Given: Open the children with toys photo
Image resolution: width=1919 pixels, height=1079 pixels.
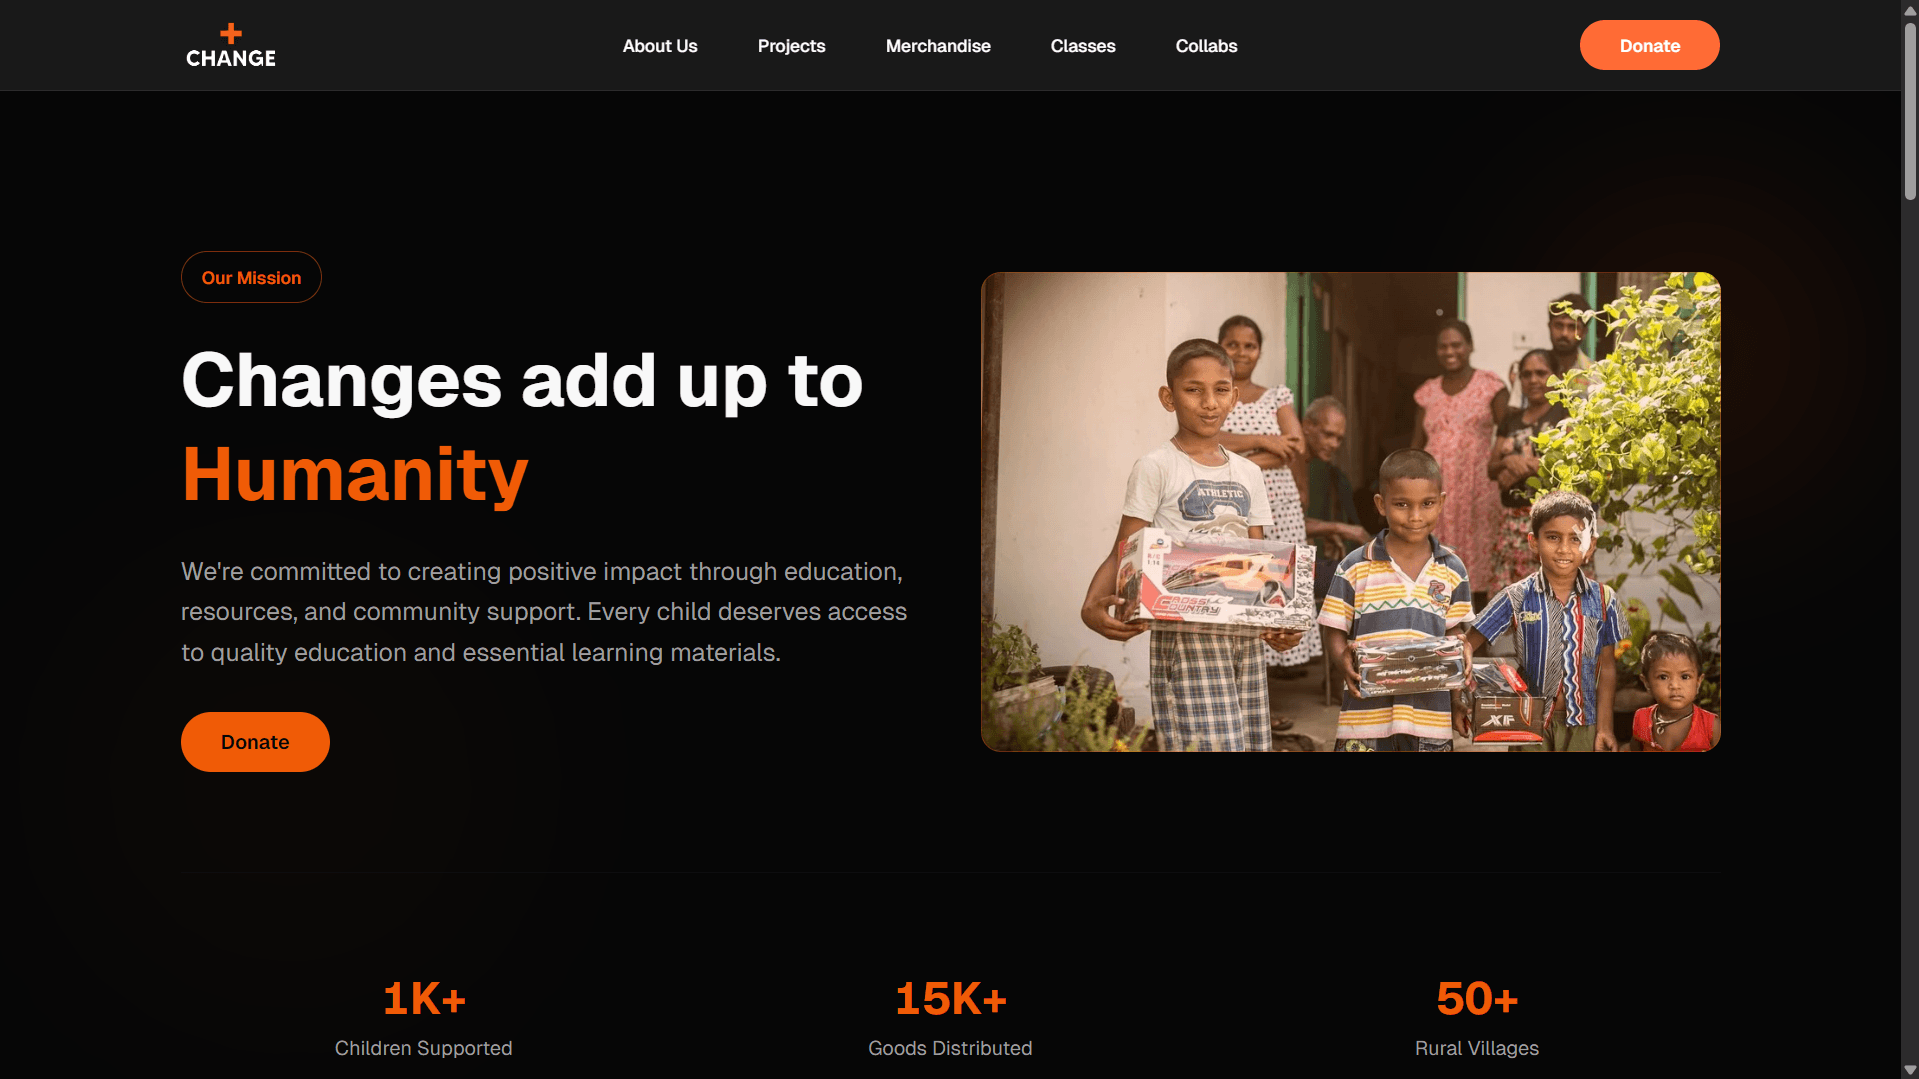Looking at the screenshot, I should tap(1350, 512).
